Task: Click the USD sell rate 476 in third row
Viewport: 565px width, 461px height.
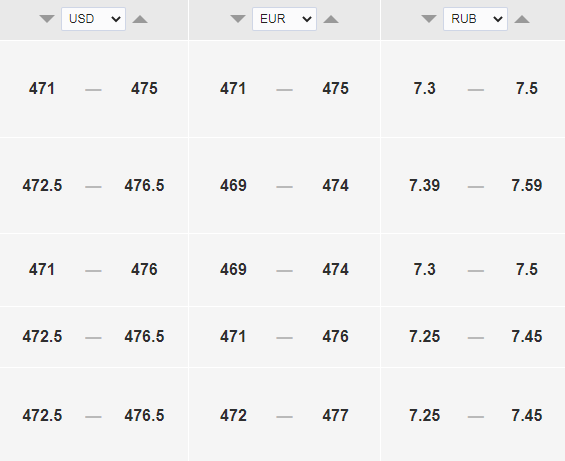Action: pyautogui.click(x=144, y=270)
